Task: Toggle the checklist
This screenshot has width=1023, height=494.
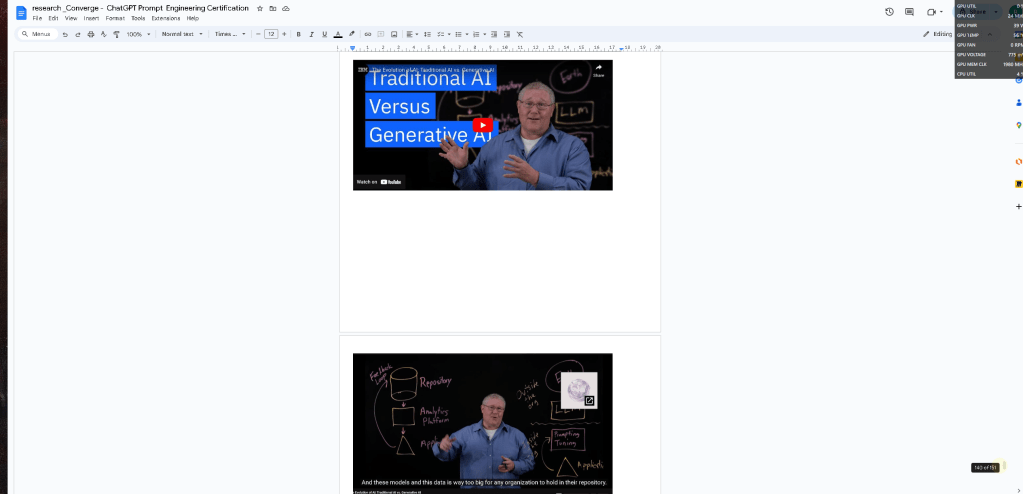Action: pyautogui.click(x=440, y=34)
